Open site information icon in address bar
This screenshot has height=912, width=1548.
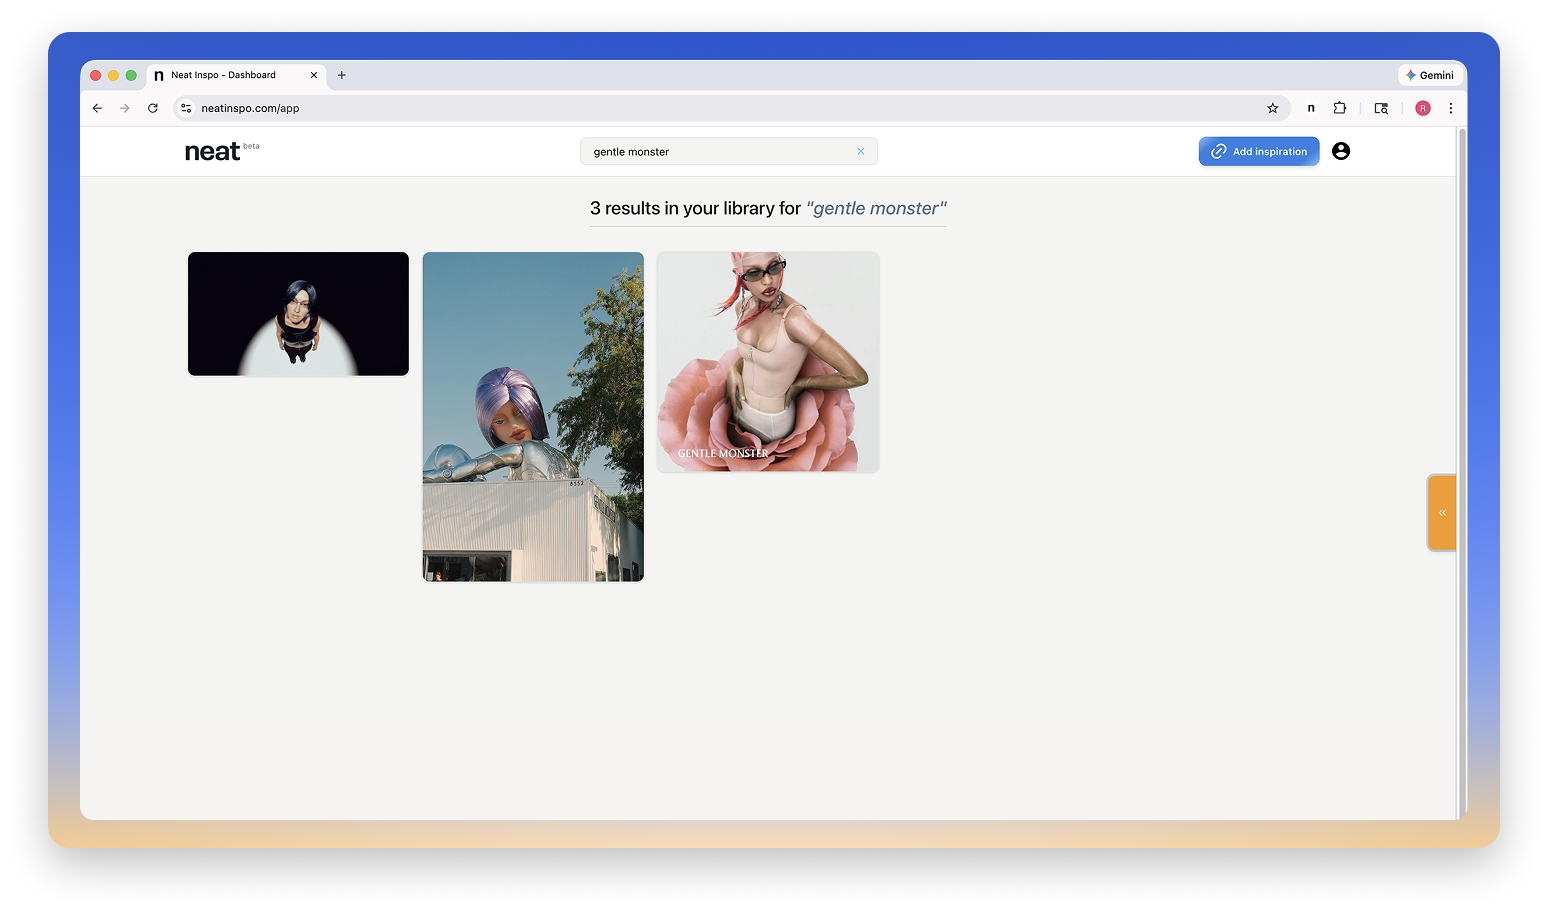186,108
